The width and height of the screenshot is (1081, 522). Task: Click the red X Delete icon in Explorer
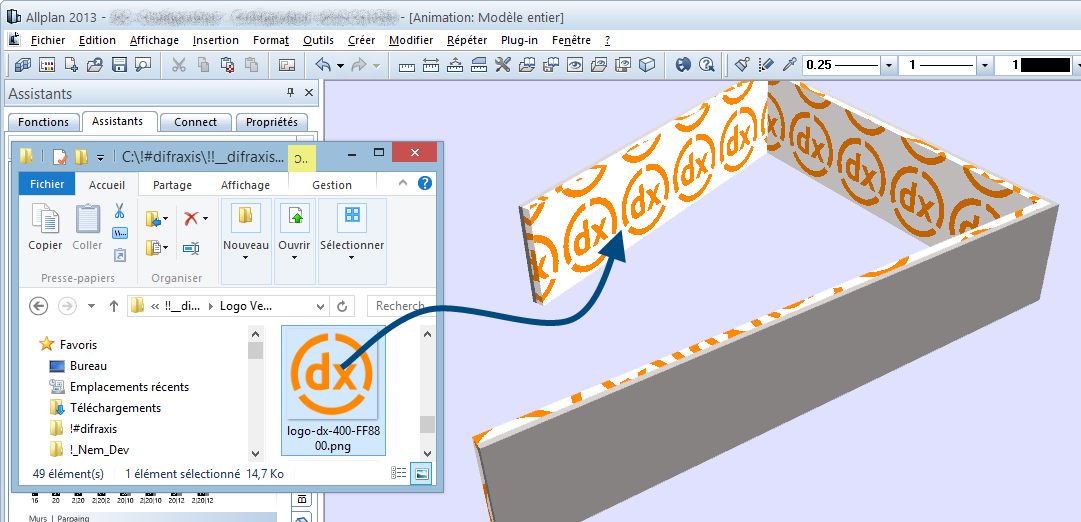click(191, 219)
